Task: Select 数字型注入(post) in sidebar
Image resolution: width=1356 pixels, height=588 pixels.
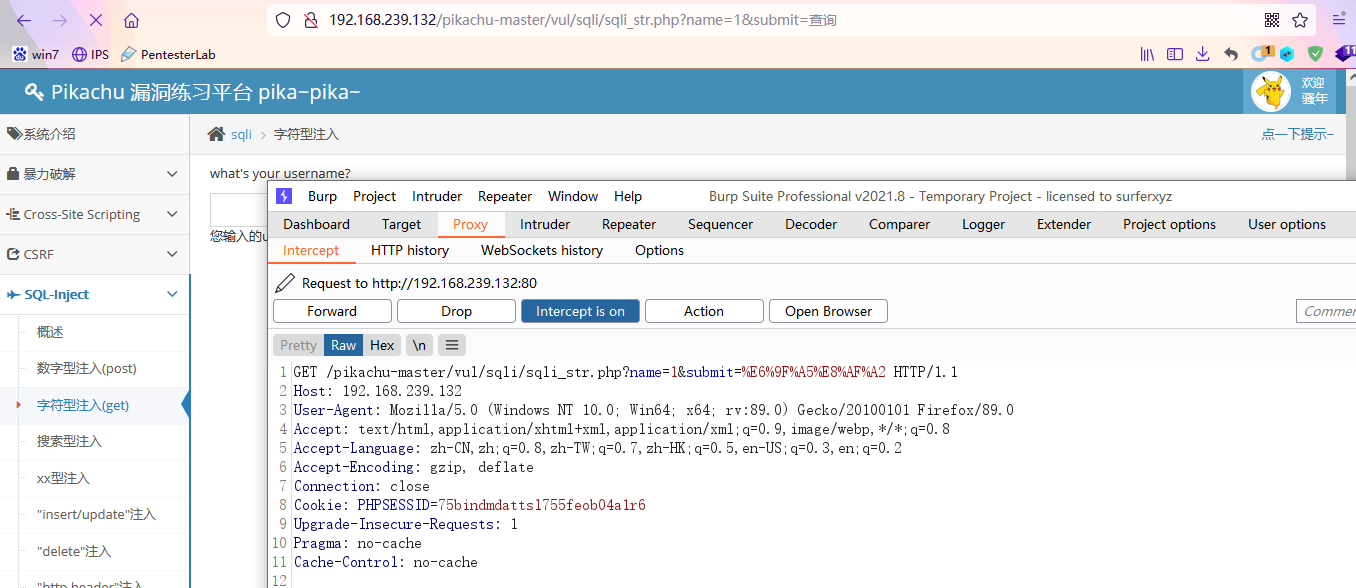Action: pos(87,368)
